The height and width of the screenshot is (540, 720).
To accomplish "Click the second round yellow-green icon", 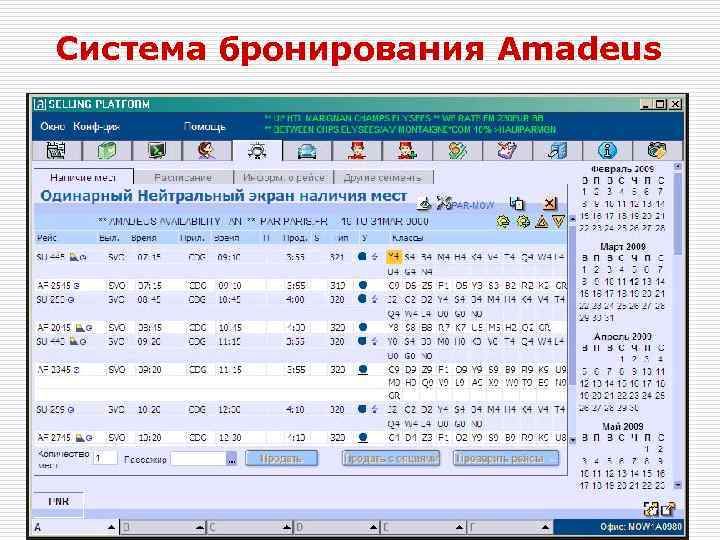I will [x=523, y=222].
